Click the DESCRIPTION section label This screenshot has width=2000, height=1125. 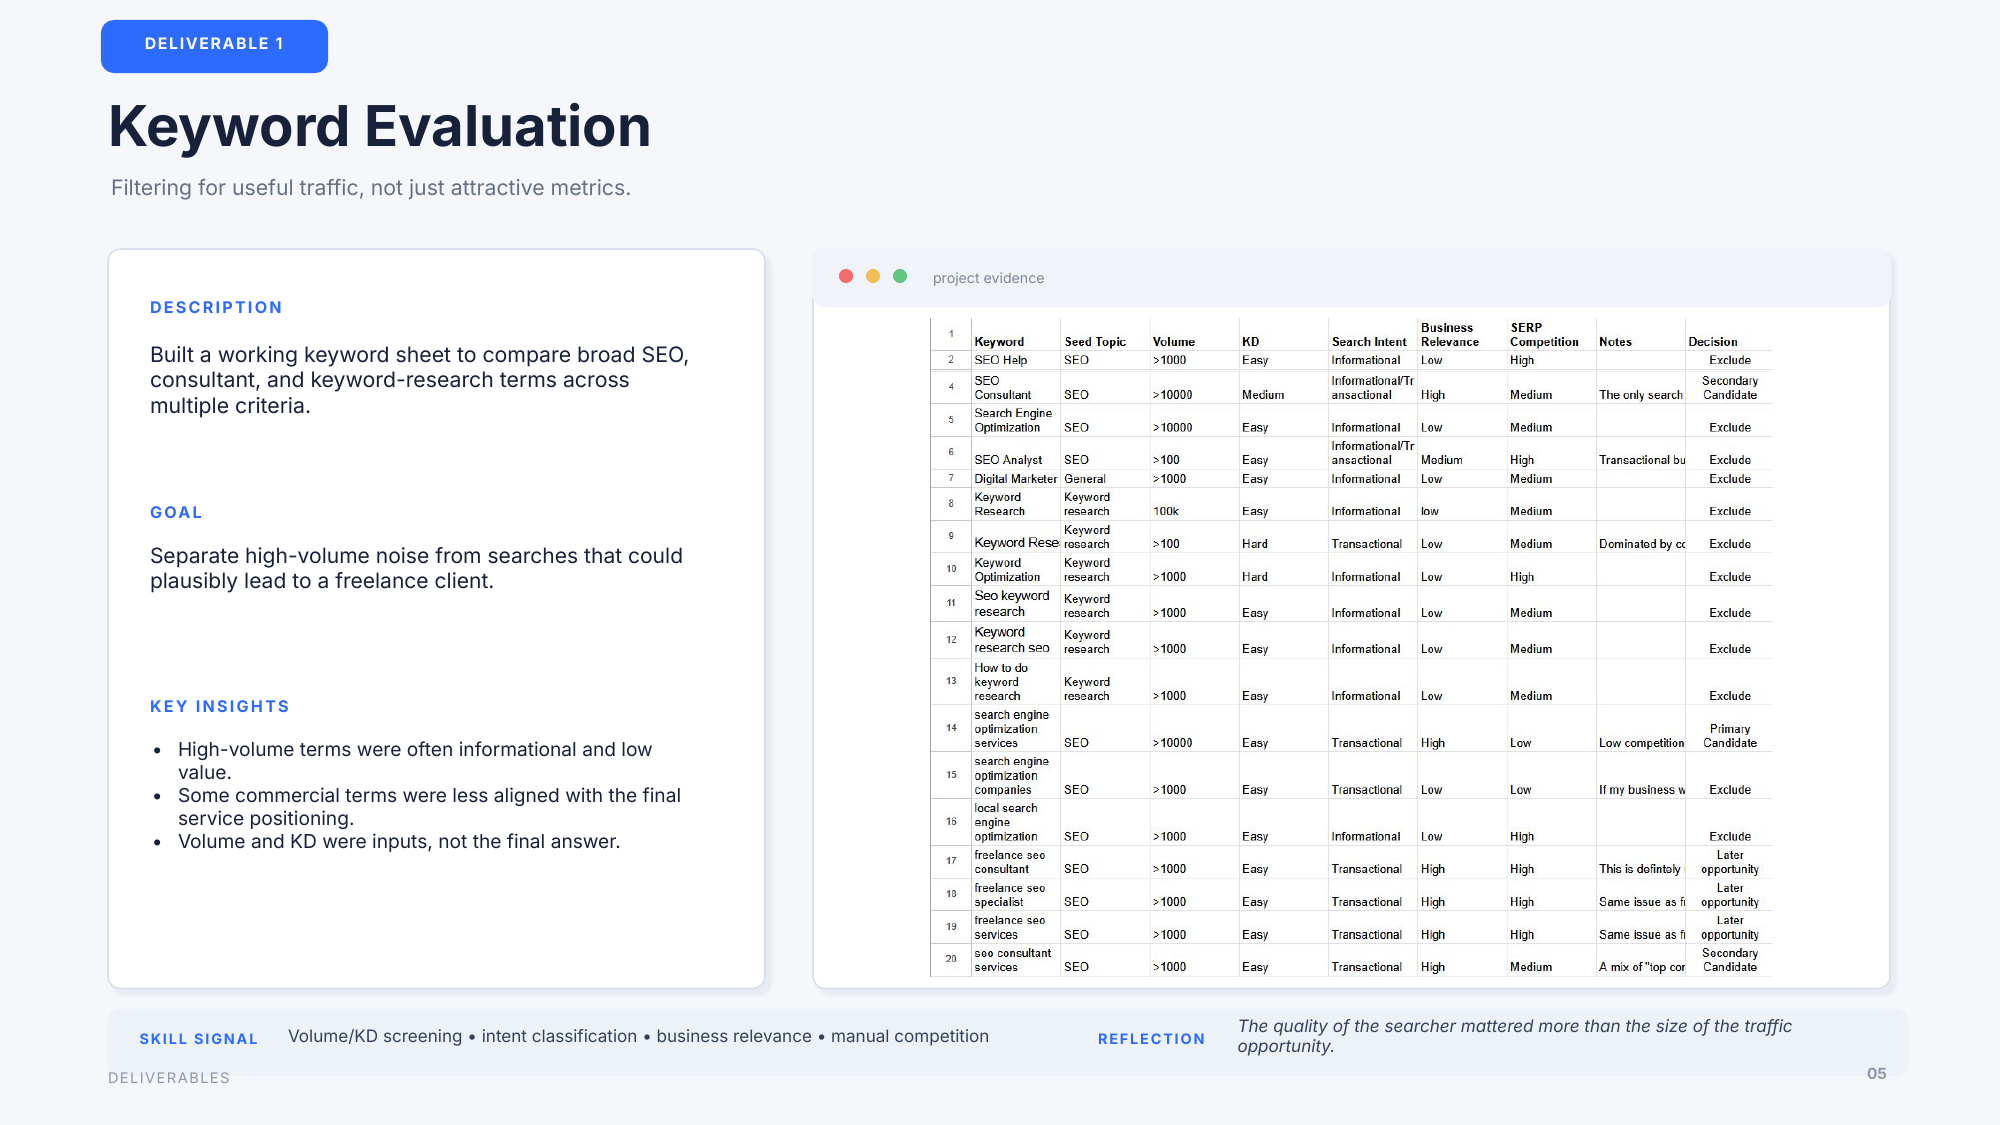pos(216,307)
